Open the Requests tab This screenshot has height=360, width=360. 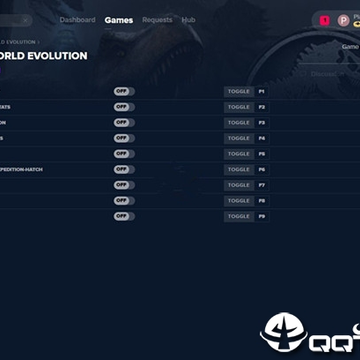[157, 20]
